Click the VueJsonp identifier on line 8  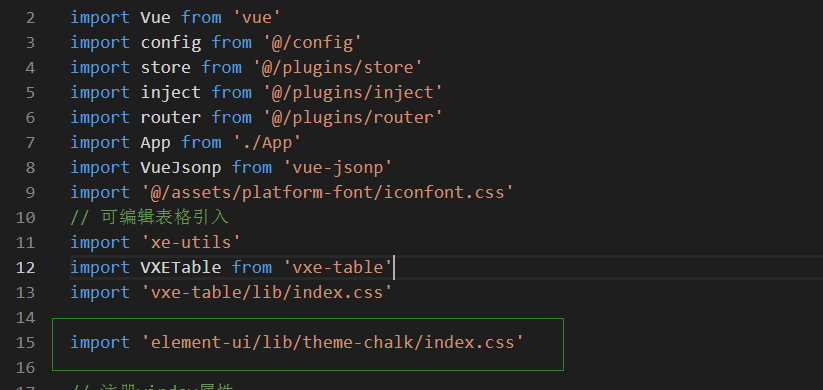coord(181,167)
